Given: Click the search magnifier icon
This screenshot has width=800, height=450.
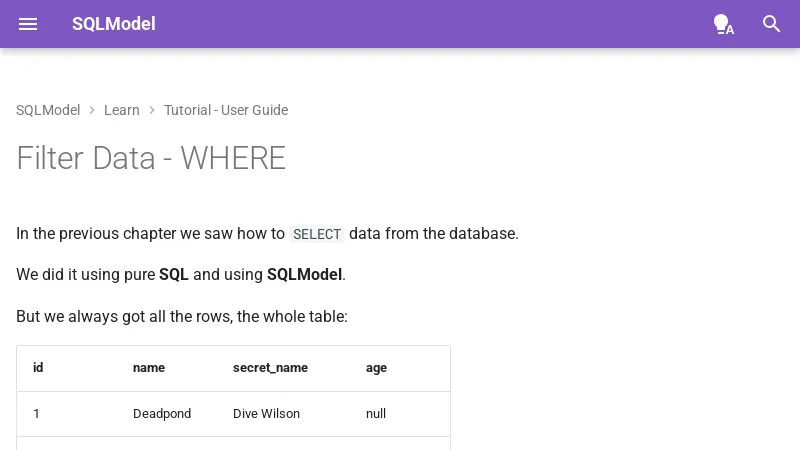Looking at the screenshot, I should click(771, 24).
